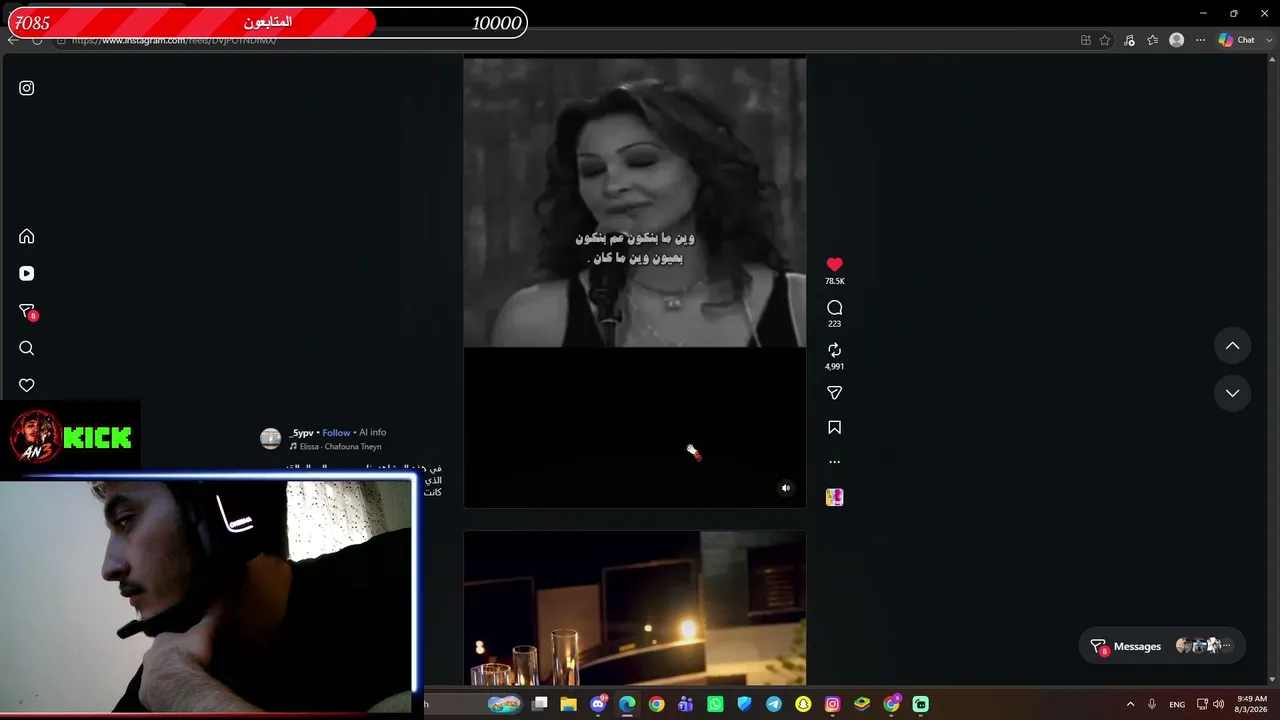Viewport: 1280px width, 720px height.
Task: Open Instagram search from sidebar
Action: click(x=27, y=348)
